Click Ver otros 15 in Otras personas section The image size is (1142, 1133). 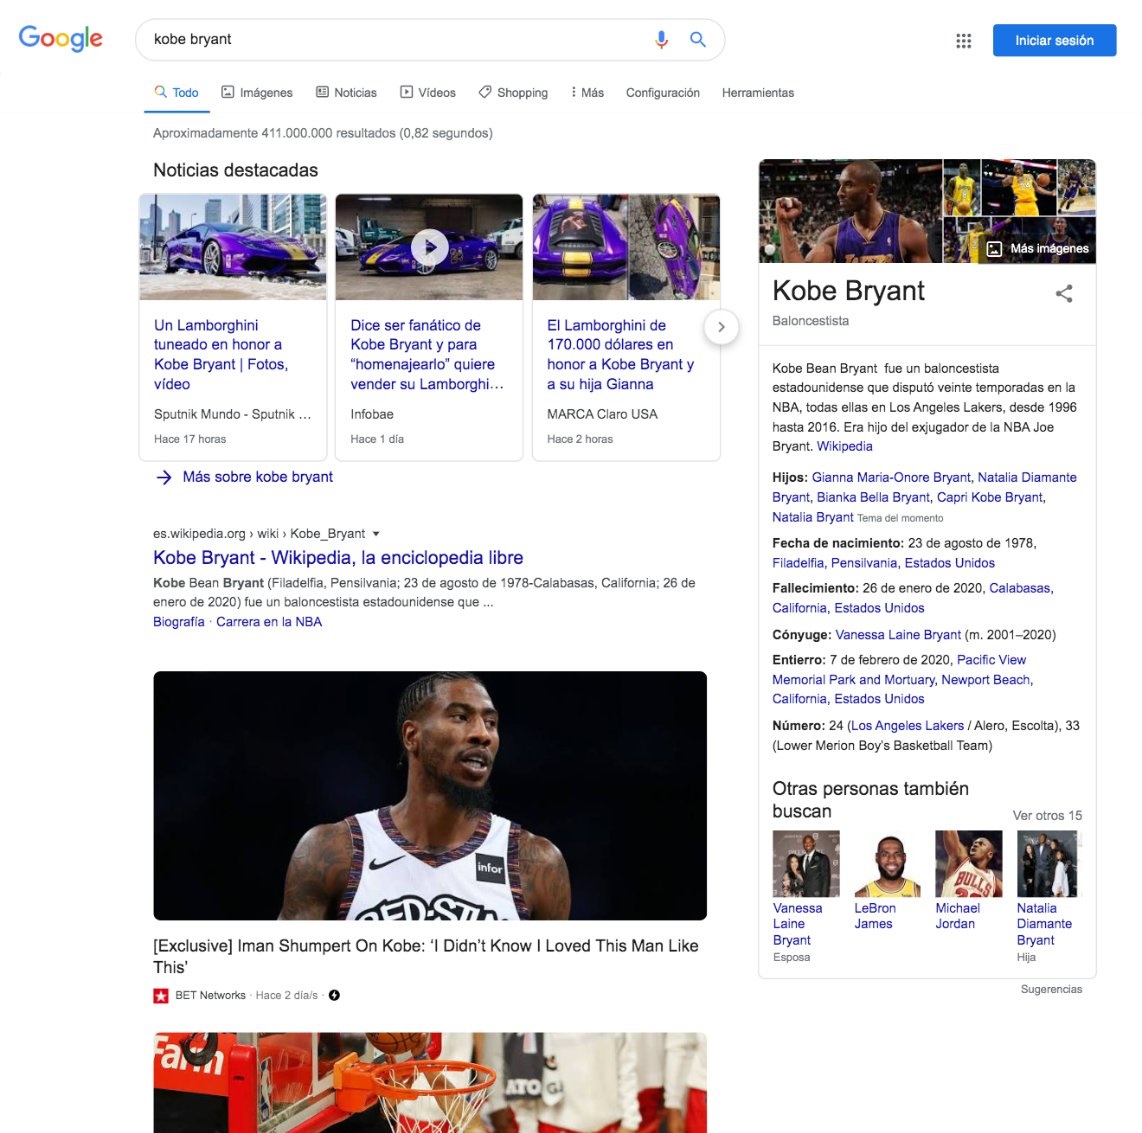coord(1046,815)
